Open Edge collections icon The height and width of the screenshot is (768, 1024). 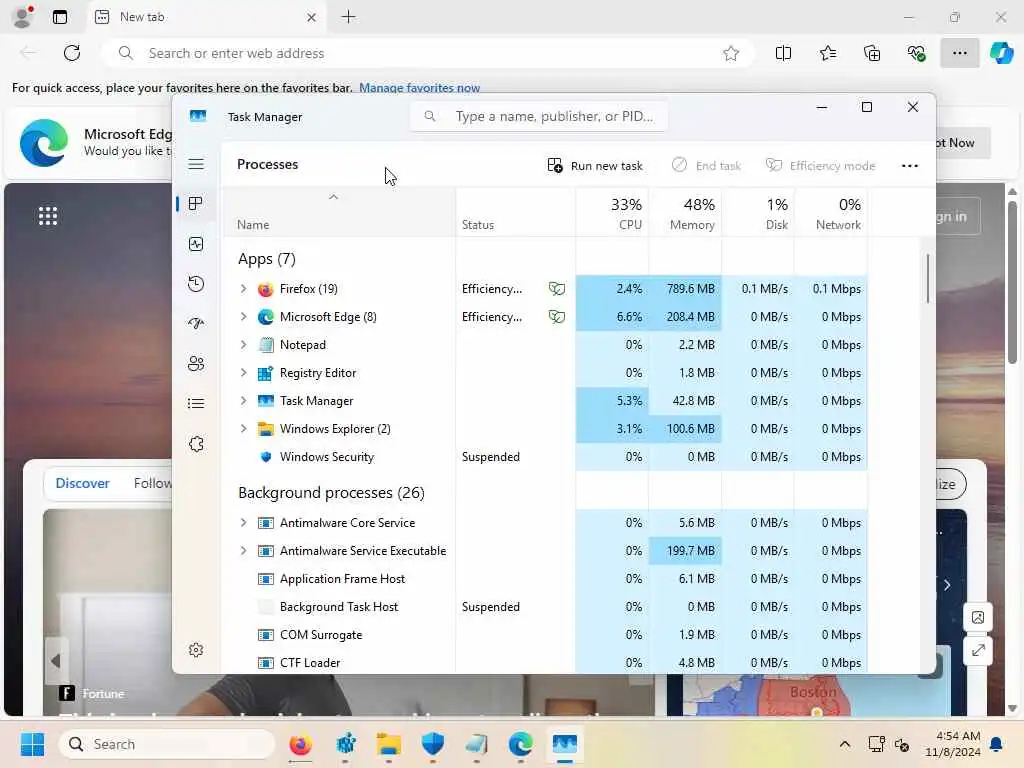tap(872, 54)
